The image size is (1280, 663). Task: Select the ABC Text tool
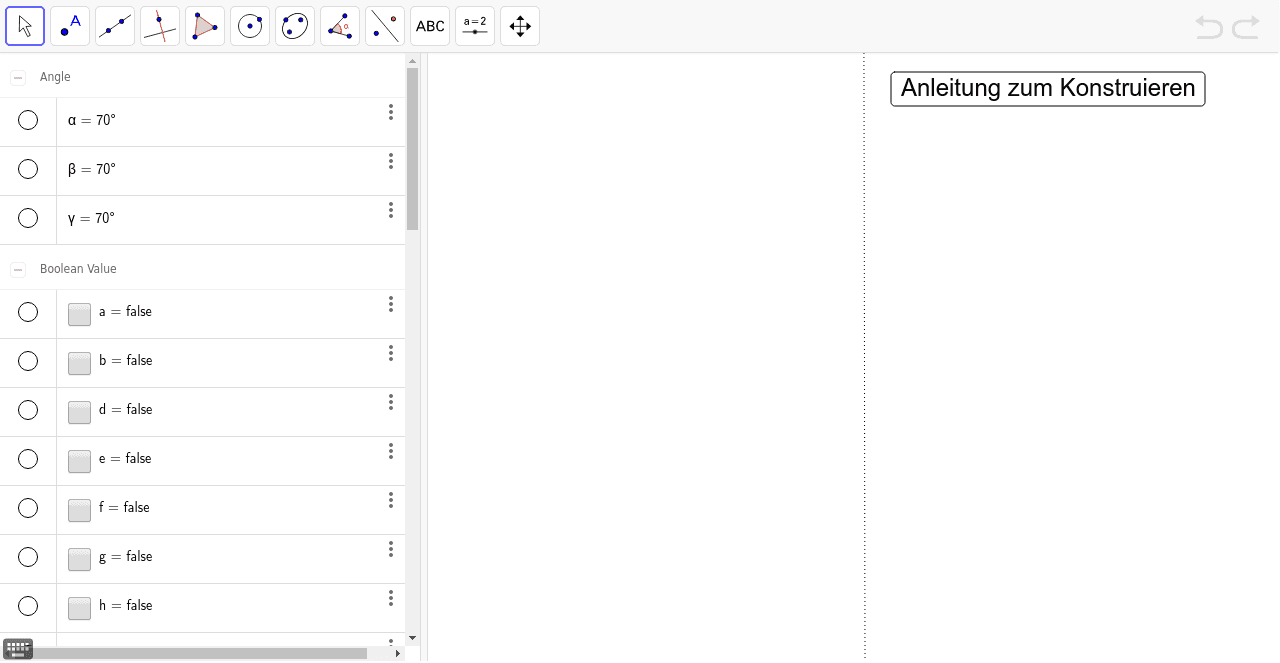click(430, 26)
